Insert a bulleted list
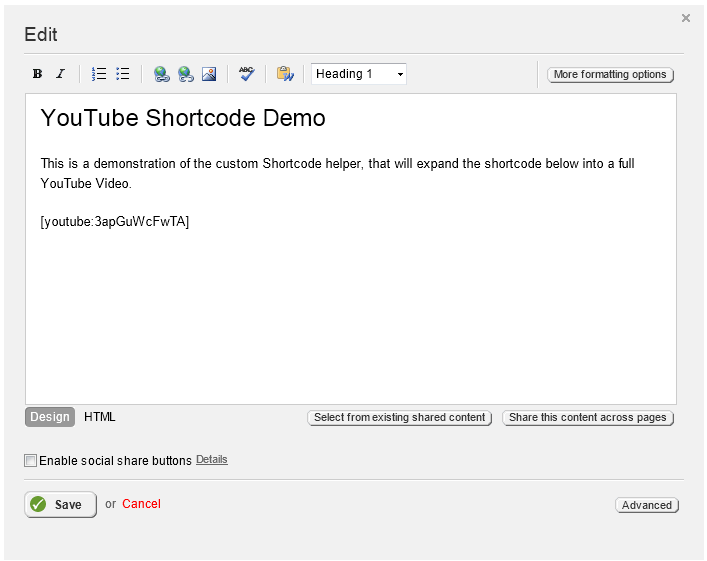The width and height of the screenshot is (707, 561). pos(123,74)
